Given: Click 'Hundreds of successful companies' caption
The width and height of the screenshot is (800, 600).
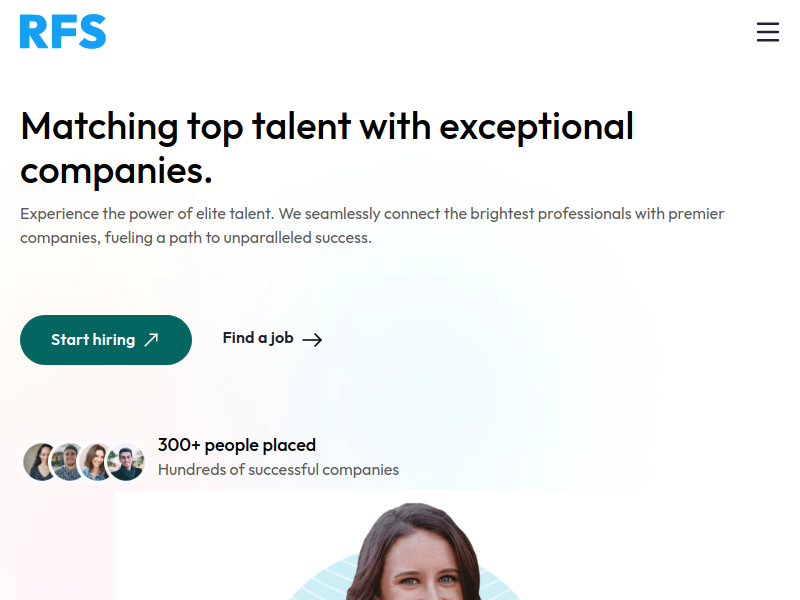Looking at the screenshot, I should (278, 470).
